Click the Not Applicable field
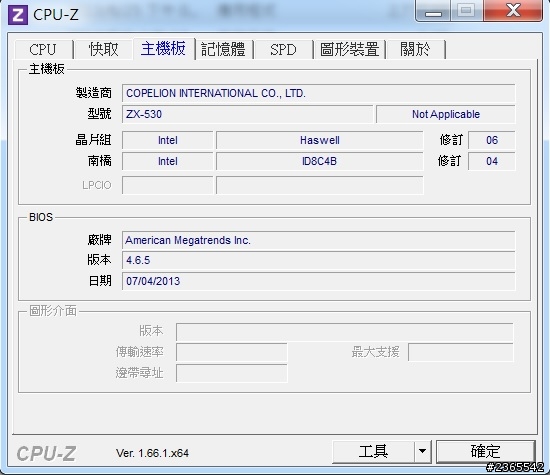Viewport: 550px width, 475px height. coord(445,114)
